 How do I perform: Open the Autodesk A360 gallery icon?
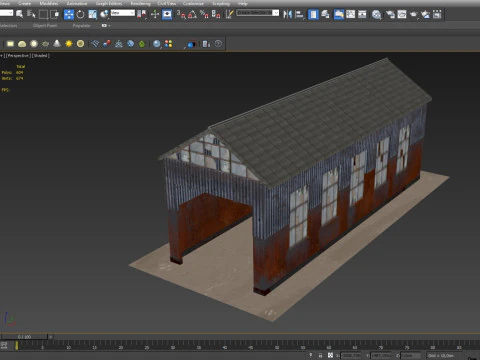(x=437, y=14)
